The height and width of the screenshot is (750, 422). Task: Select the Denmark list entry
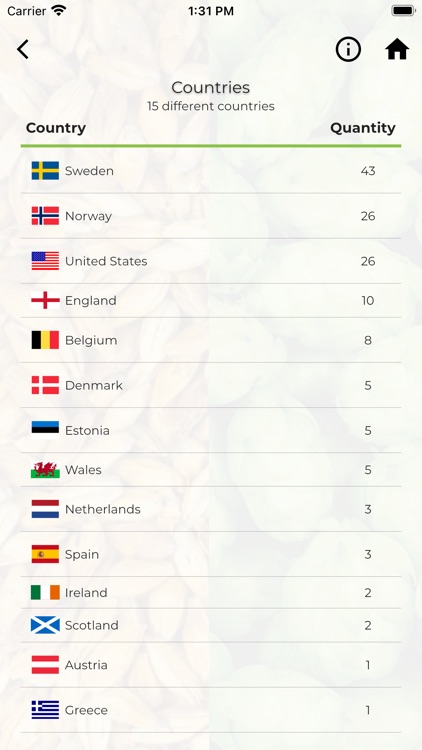point(211,385)
